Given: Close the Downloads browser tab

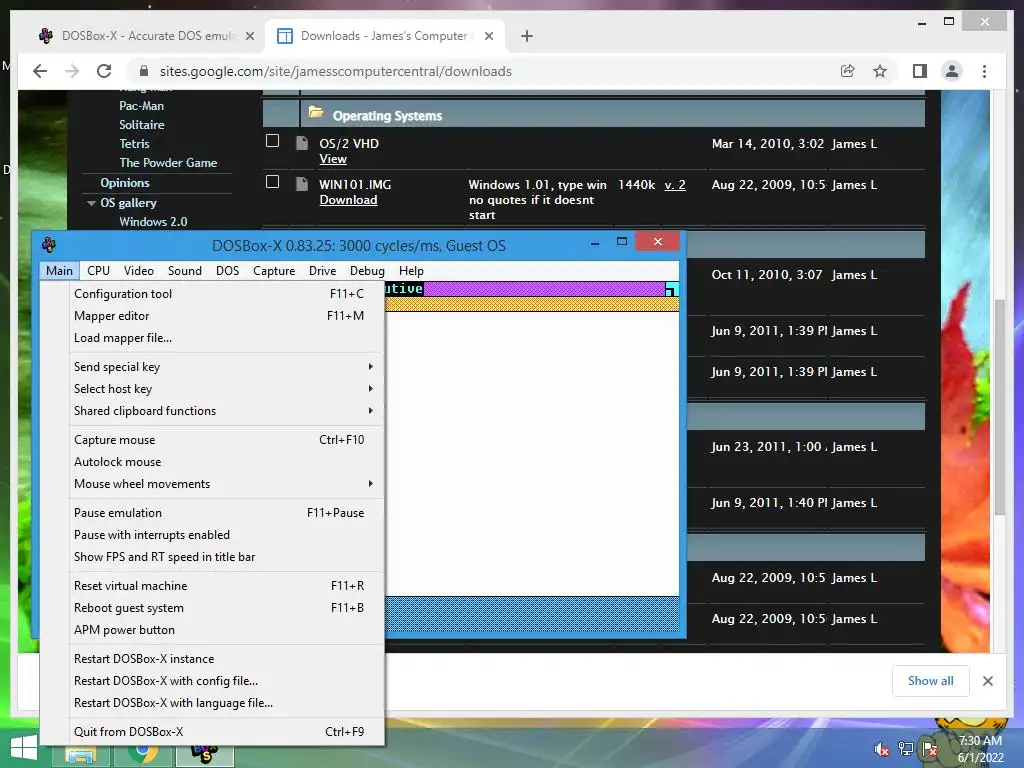Looking at the screenshot, I should click(x=488, y=36).
